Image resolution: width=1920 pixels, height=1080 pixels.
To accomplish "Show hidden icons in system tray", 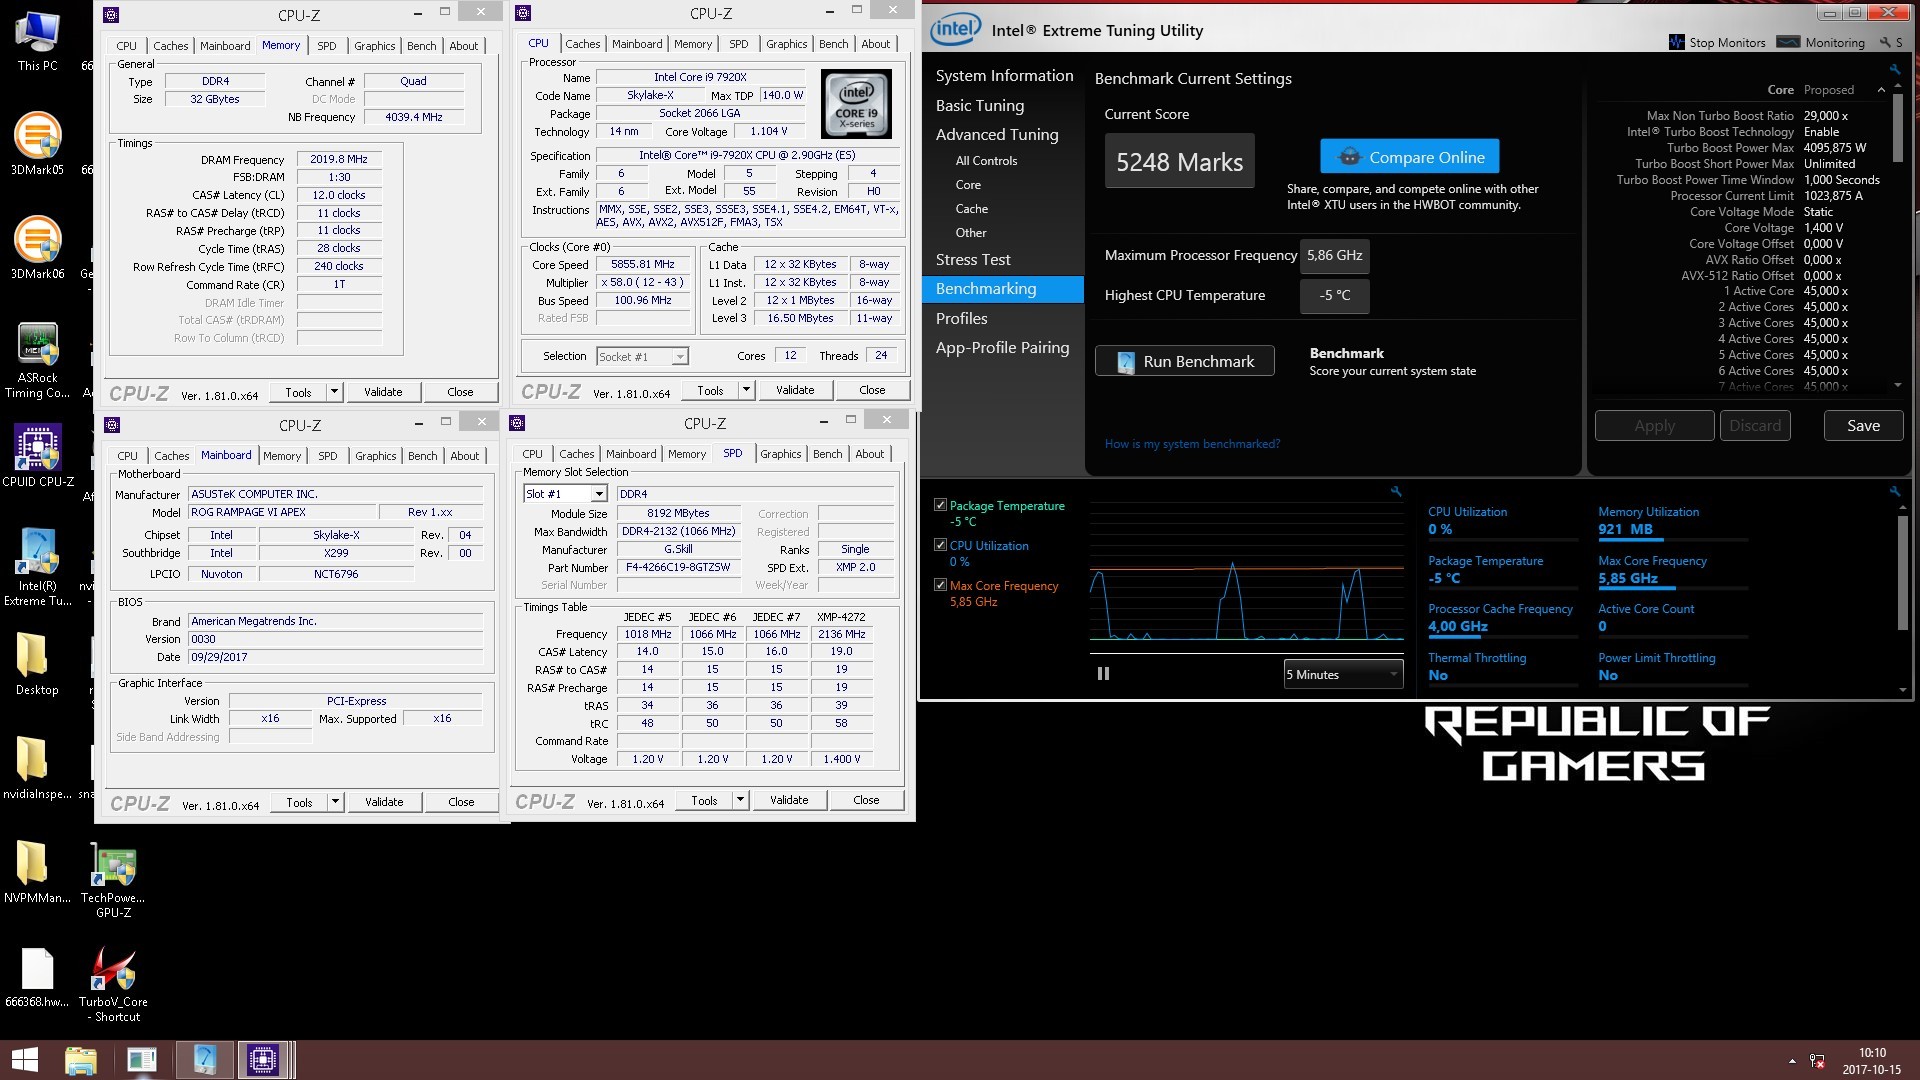I will pos(1791,1061).
